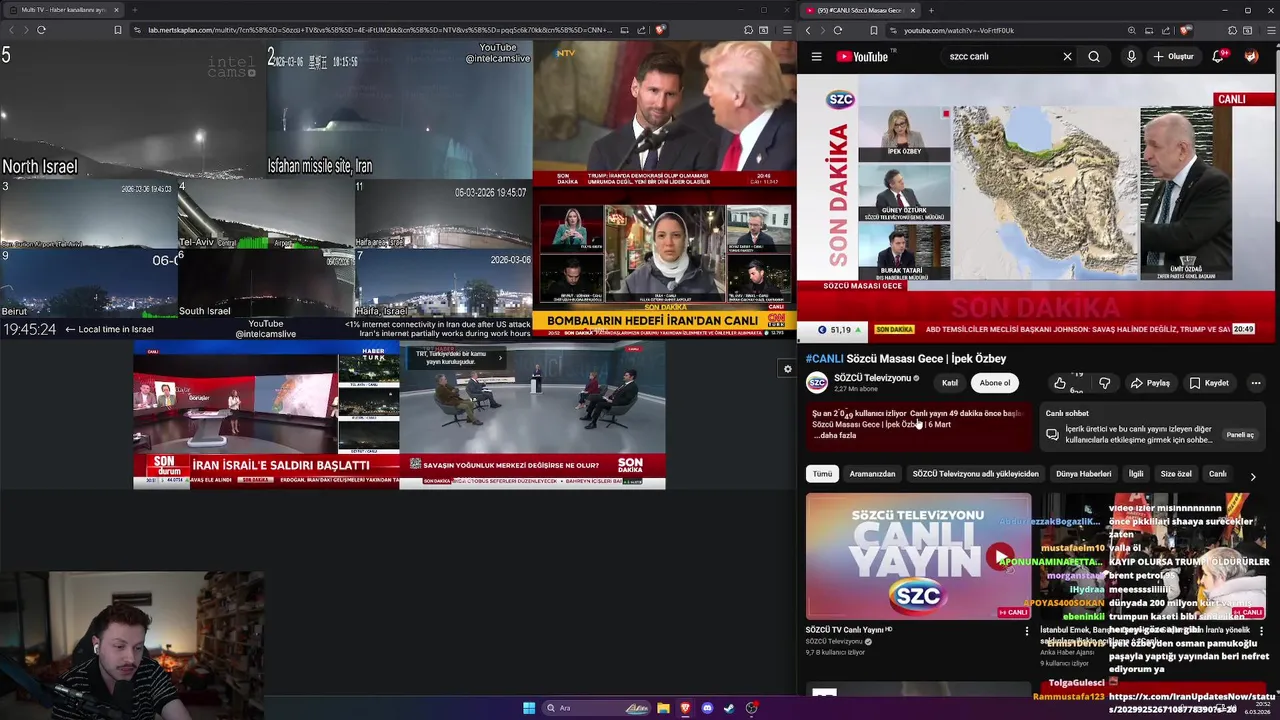1280x720 pixels.
Task: Open File Explorer from the taskbar
Action: pyautogui.click(x=663, y=708)
